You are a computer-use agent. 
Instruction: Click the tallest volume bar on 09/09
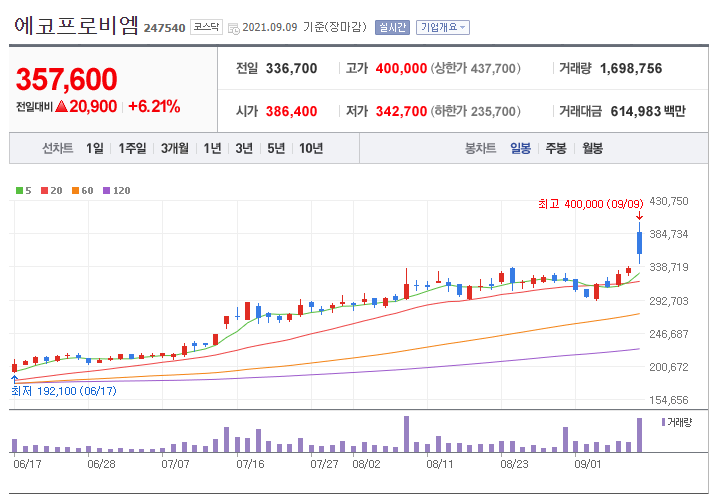click(639, 435)
